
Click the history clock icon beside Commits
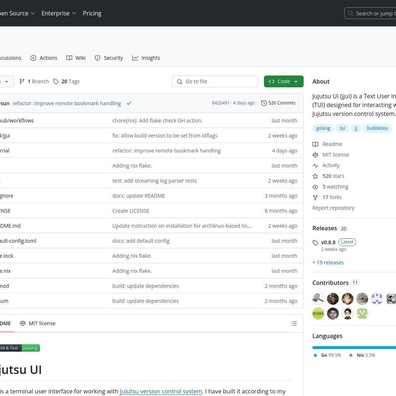point(264,103)
